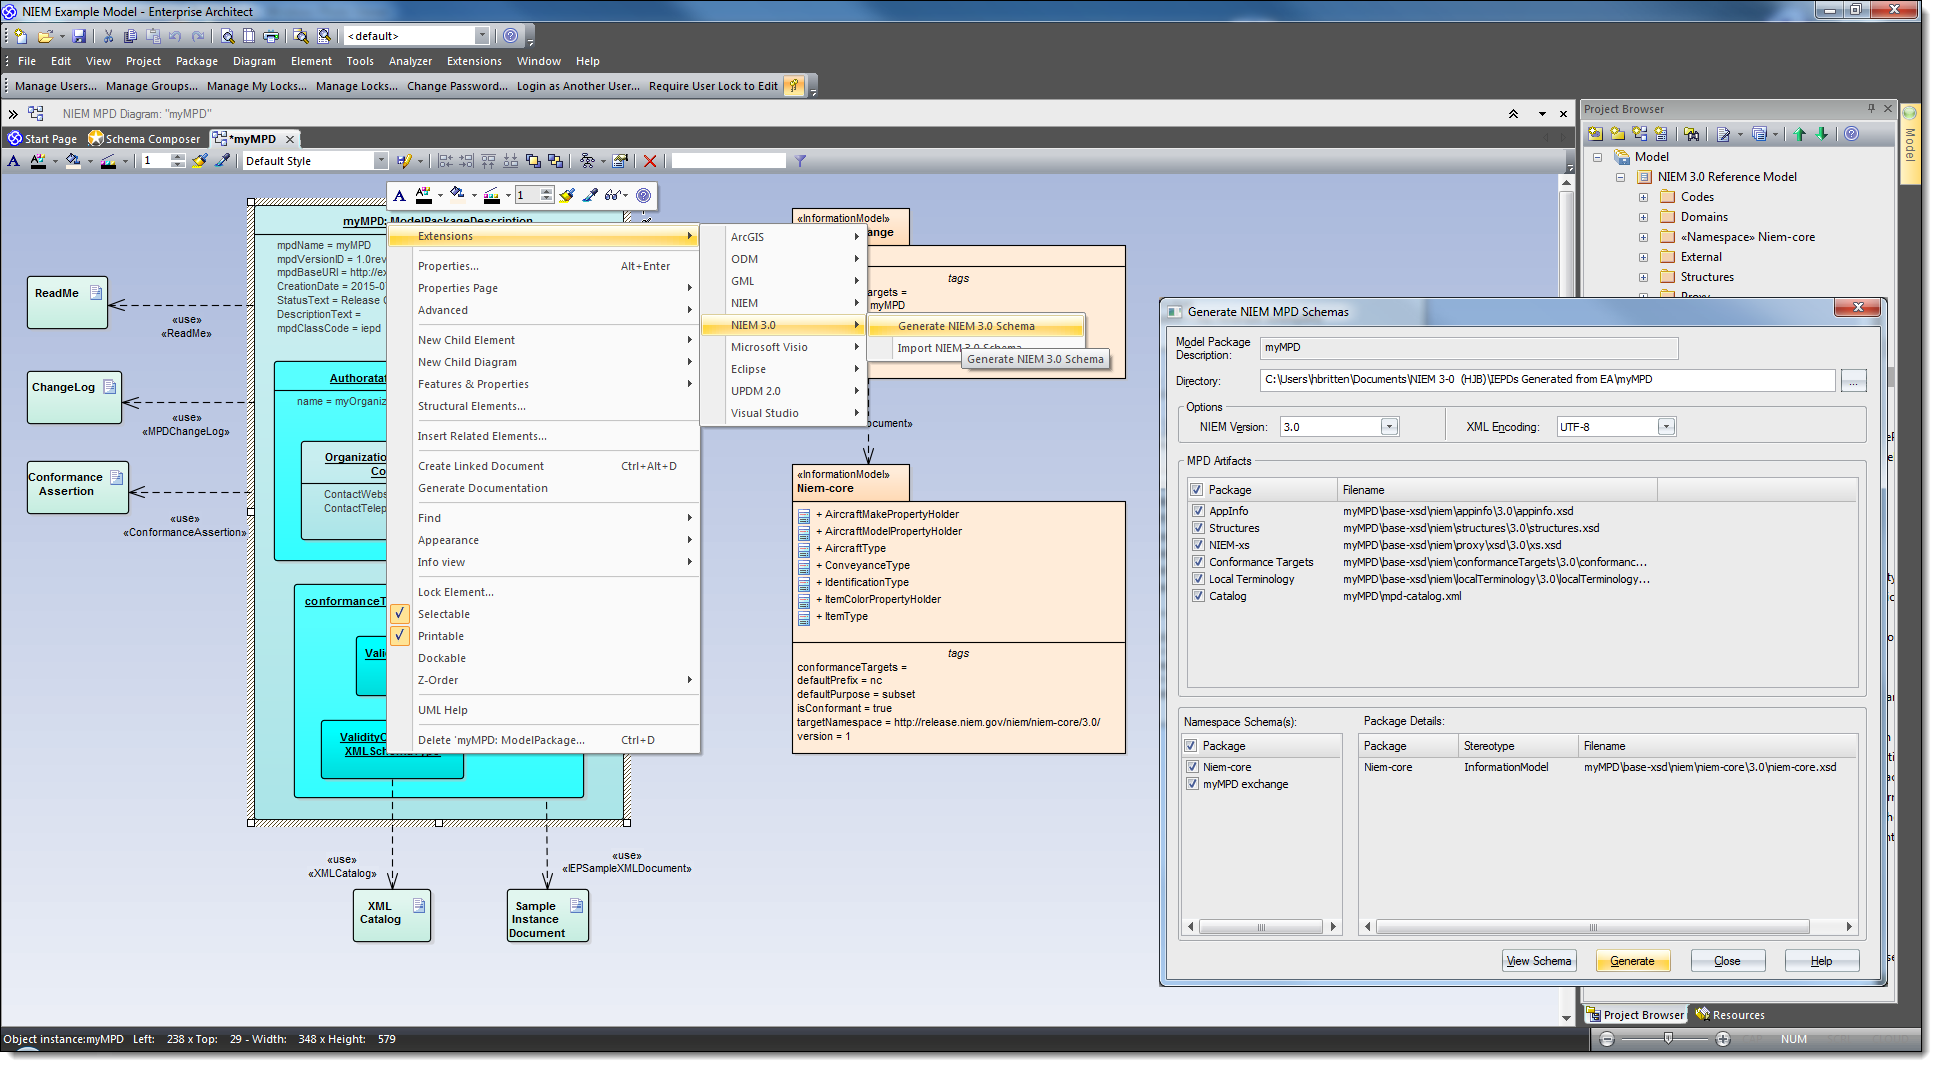The image size is (1937, 1067).
Task: Uncheck the Catalog artifact checkbox
Action: tap(1198, 596)
